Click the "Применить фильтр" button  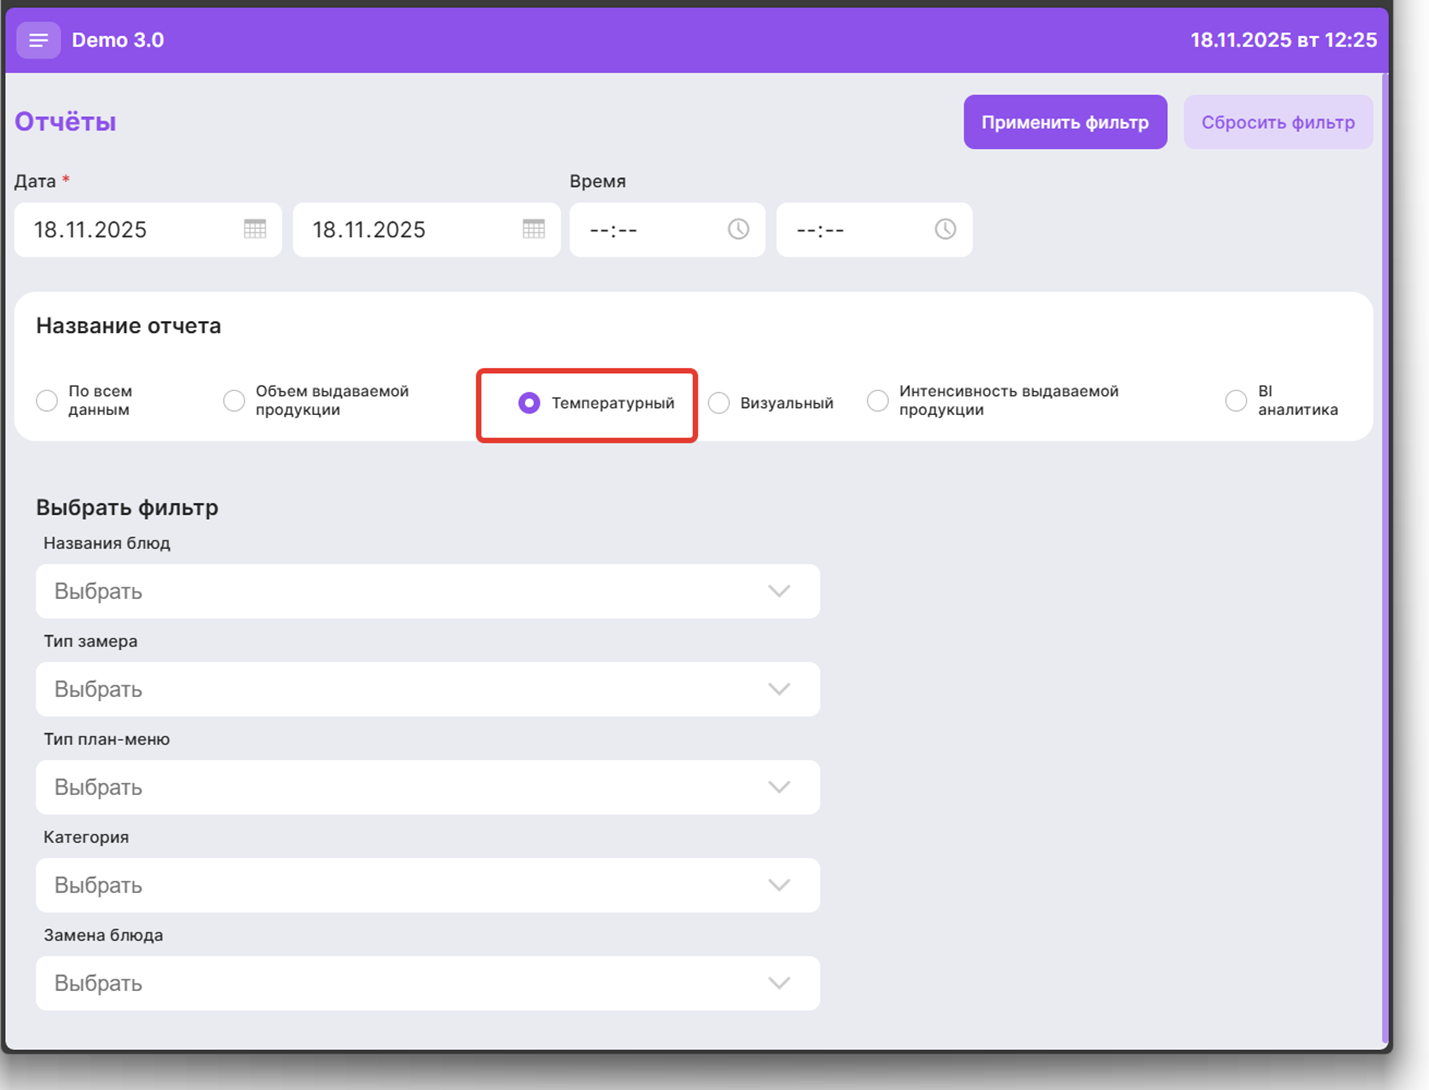tap(1065, 122)
